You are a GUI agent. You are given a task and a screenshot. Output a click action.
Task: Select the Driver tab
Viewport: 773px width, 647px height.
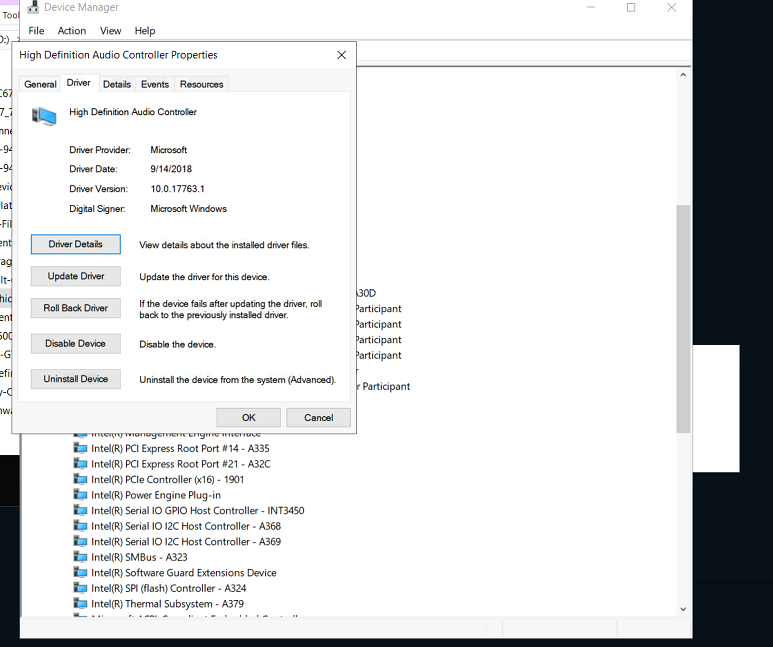(78, 83)
